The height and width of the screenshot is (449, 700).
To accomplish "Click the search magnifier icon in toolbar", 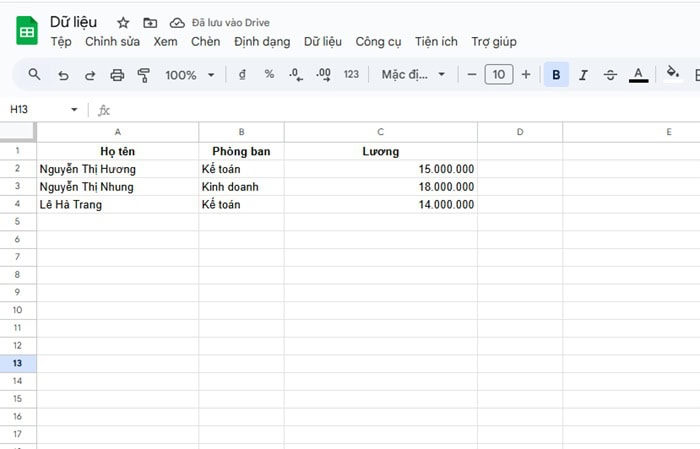I will [34, 75].
